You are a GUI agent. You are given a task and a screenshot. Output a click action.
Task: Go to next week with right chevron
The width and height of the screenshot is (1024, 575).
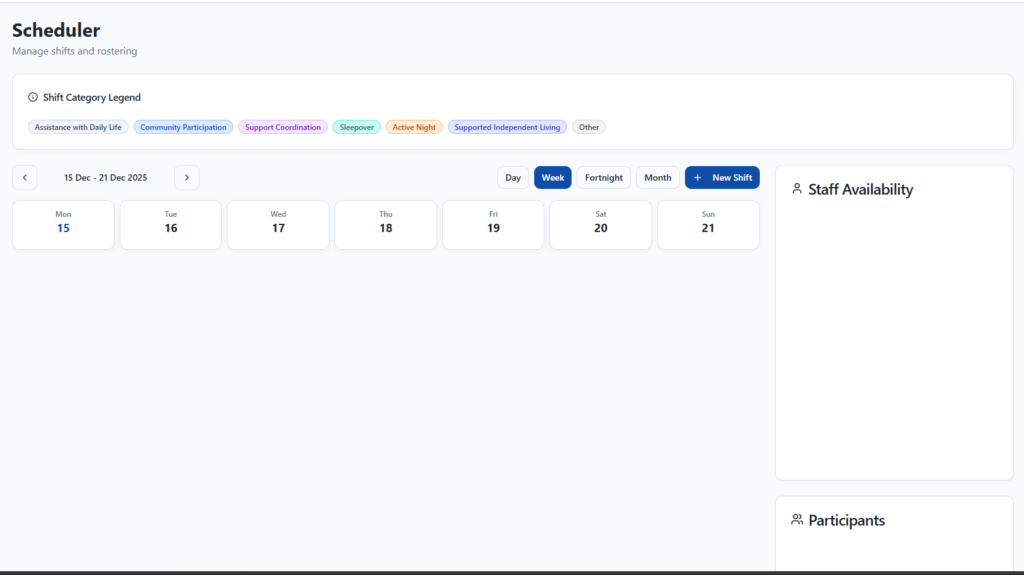click(x=186, y=178)
